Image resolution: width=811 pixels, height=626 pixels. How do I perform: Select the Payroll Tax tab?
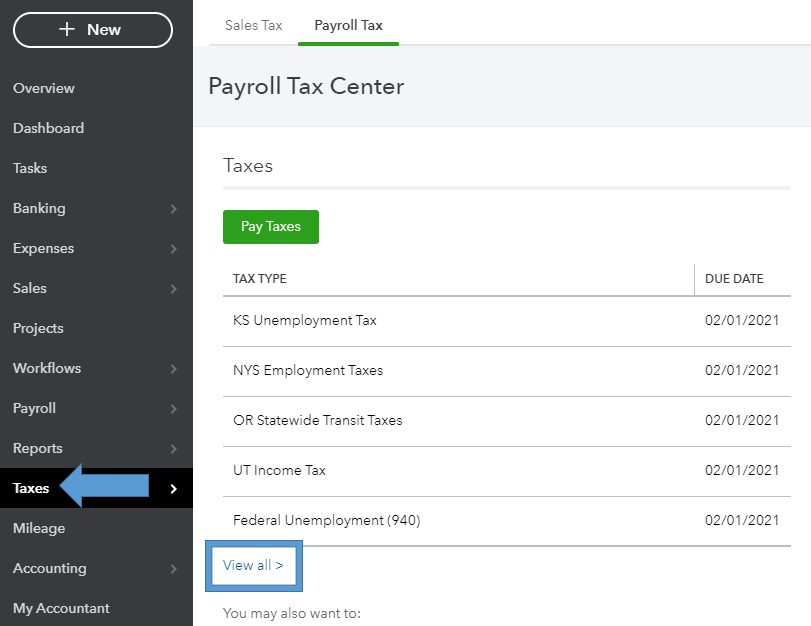pyautogui.click(x=348, y=25)
